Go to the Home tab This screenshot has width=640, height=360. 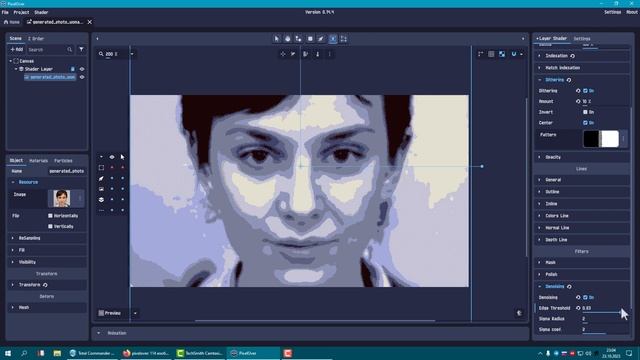coord(12,22)
